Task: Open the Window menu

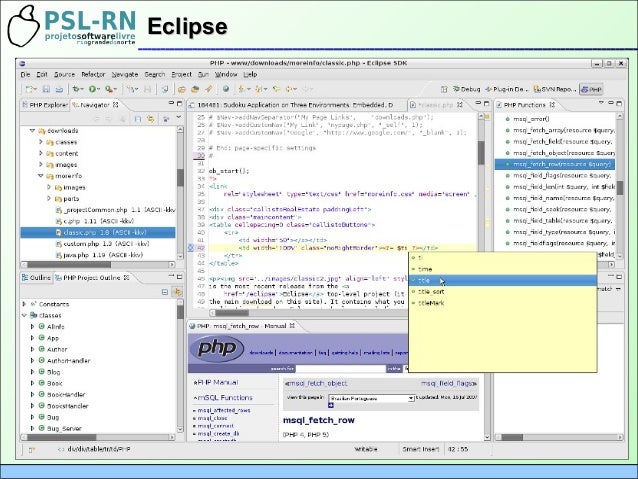Action: (x=226, y=74)
